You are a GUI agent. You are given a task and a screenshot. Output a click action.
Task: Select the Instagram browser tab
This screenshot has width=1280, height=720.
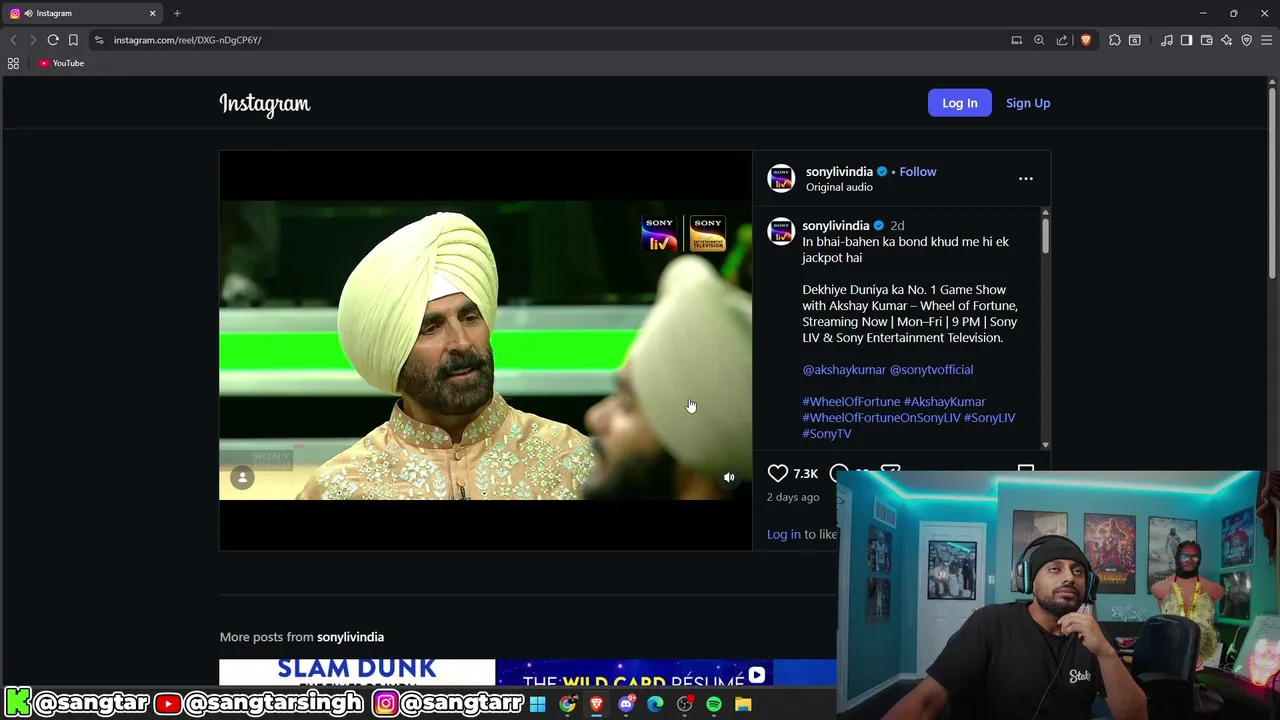pyautogui.click(x=82, y=13)
